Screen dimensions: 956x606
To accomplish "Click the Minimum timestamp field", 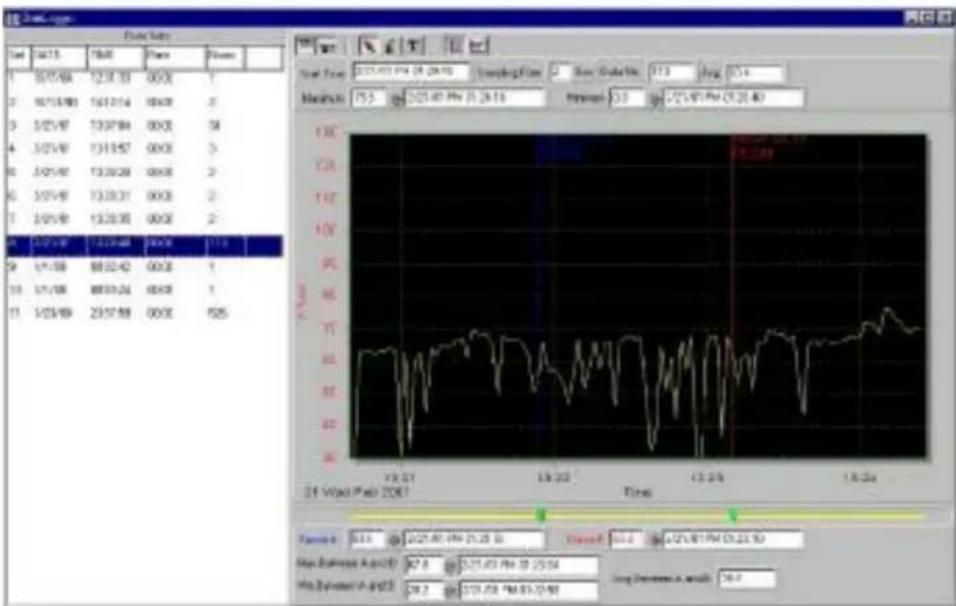I will tap(733, 98).
